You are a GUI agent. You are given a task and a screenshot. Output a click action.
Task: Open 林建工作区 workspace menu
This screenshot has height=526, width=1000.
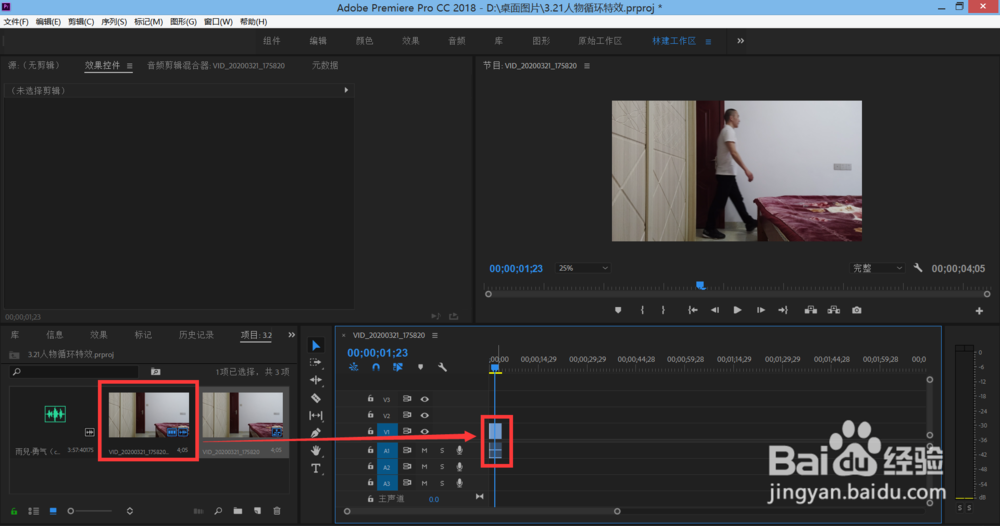708,41
